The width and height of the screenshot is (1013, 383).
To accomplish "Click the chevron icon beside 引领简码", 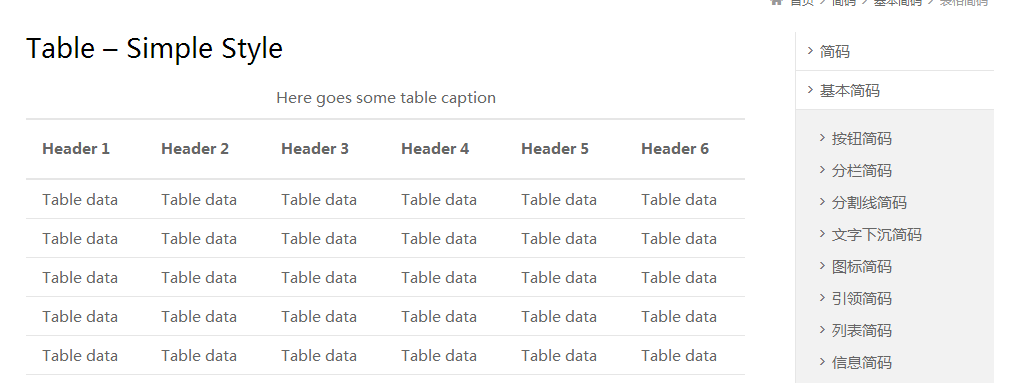I will point(822,297).
